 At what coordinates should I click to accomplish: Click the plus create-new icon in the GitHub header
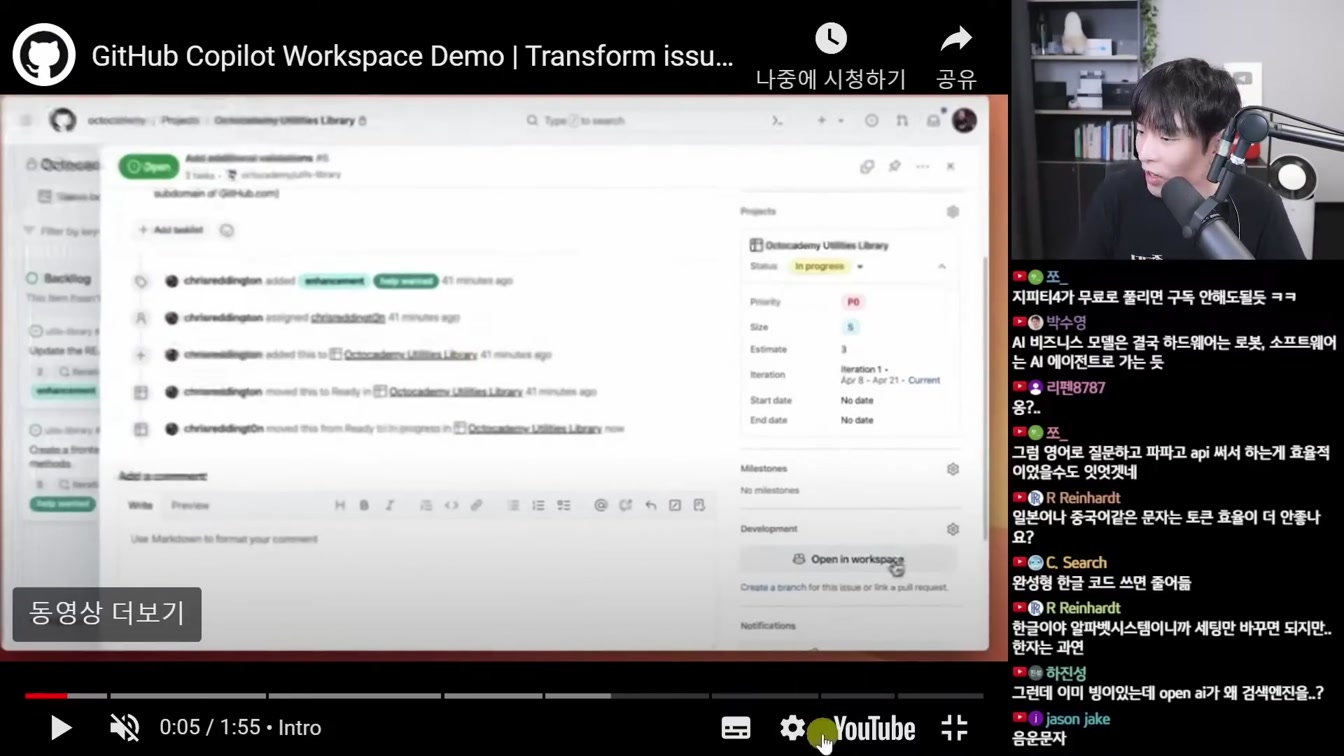click(x=822, y=120)
